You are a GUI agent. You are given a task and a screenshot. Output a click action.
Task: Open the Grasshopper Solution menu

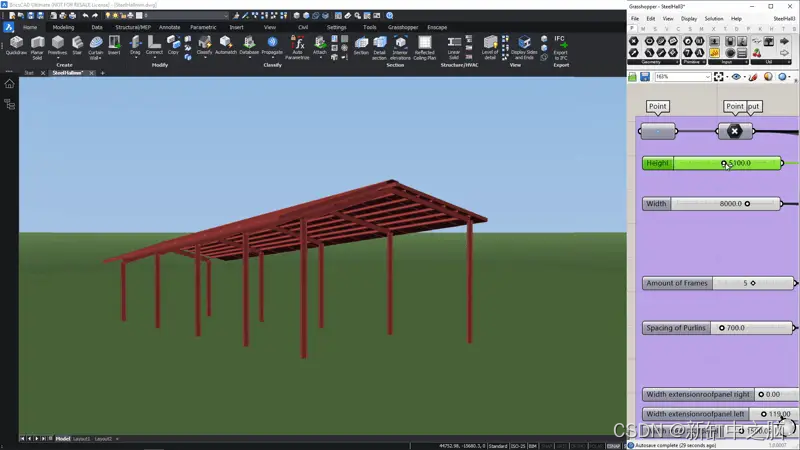coord(714,18)
